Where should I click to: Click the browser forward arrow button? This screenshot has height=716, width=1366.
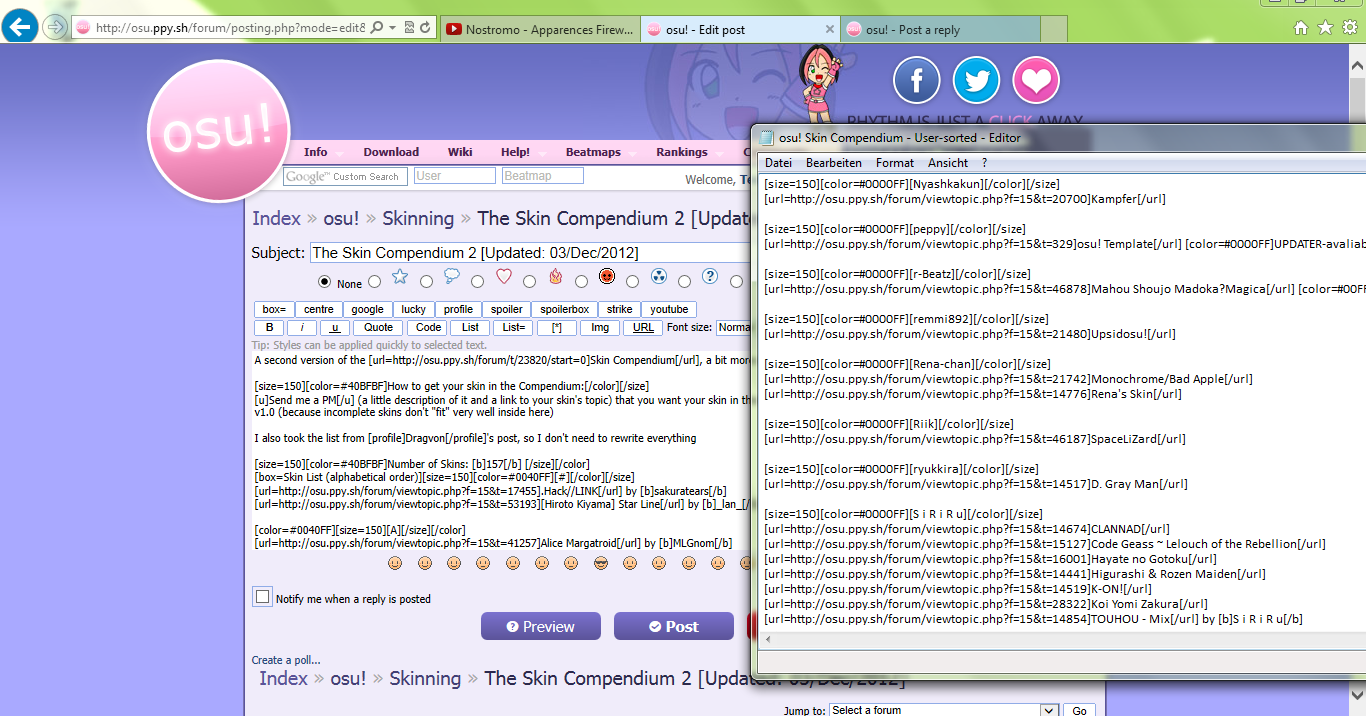[x=55, y=27]
